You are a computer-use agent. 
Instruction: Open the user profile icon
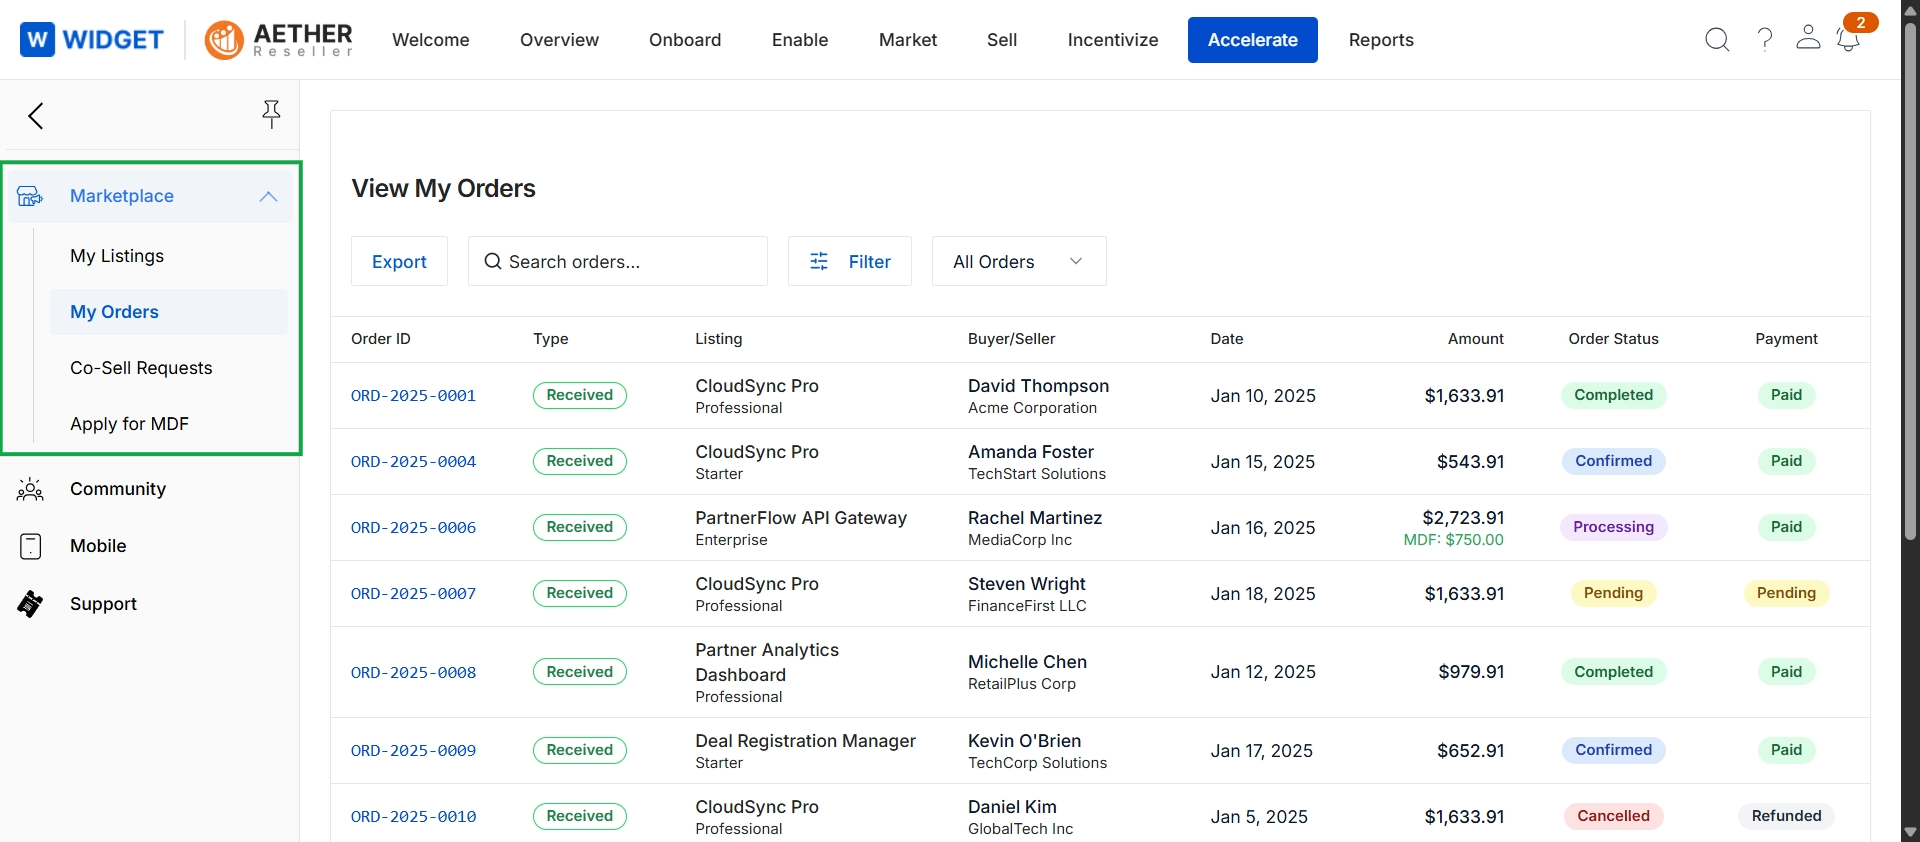(1808, 38)
